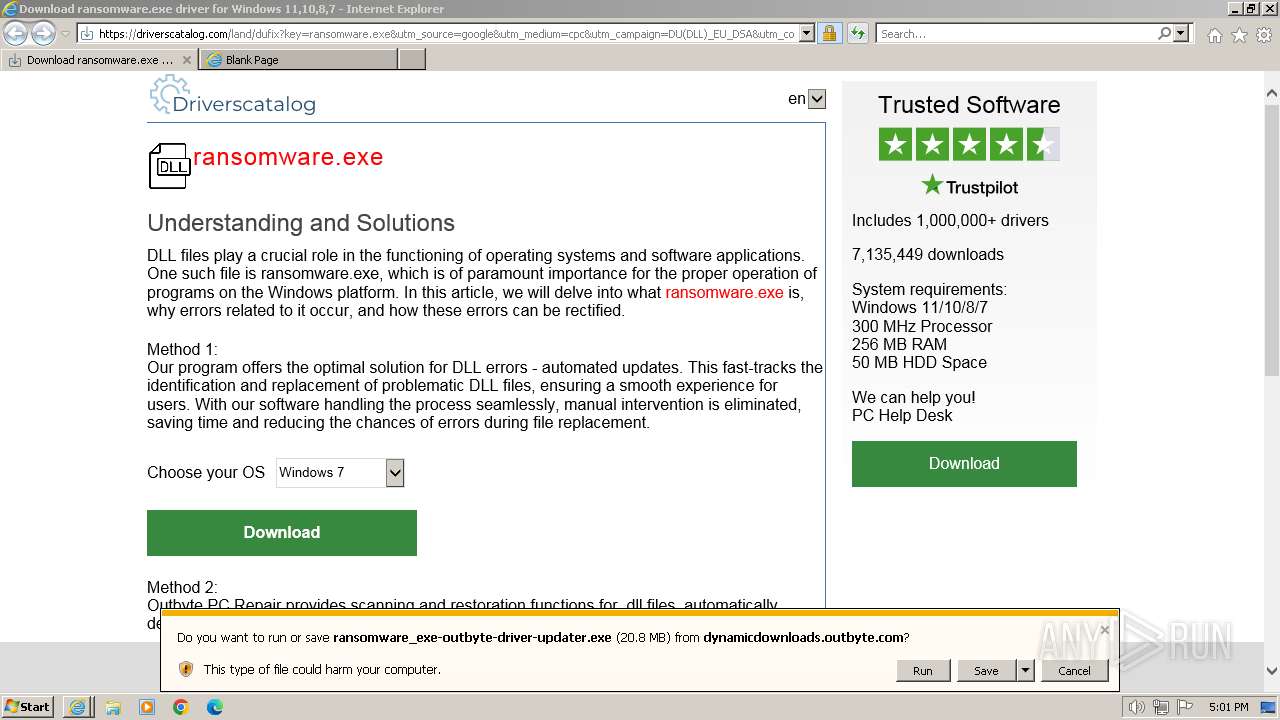Screen dimensions: 1280x720
Task: Click the Trusted Software heading
Action: (x=969, y=105)
